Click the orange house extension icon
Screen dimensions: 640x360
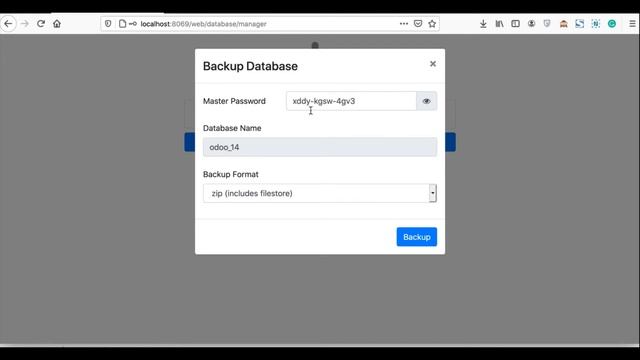pyautogui.click(x=564, y=24)
